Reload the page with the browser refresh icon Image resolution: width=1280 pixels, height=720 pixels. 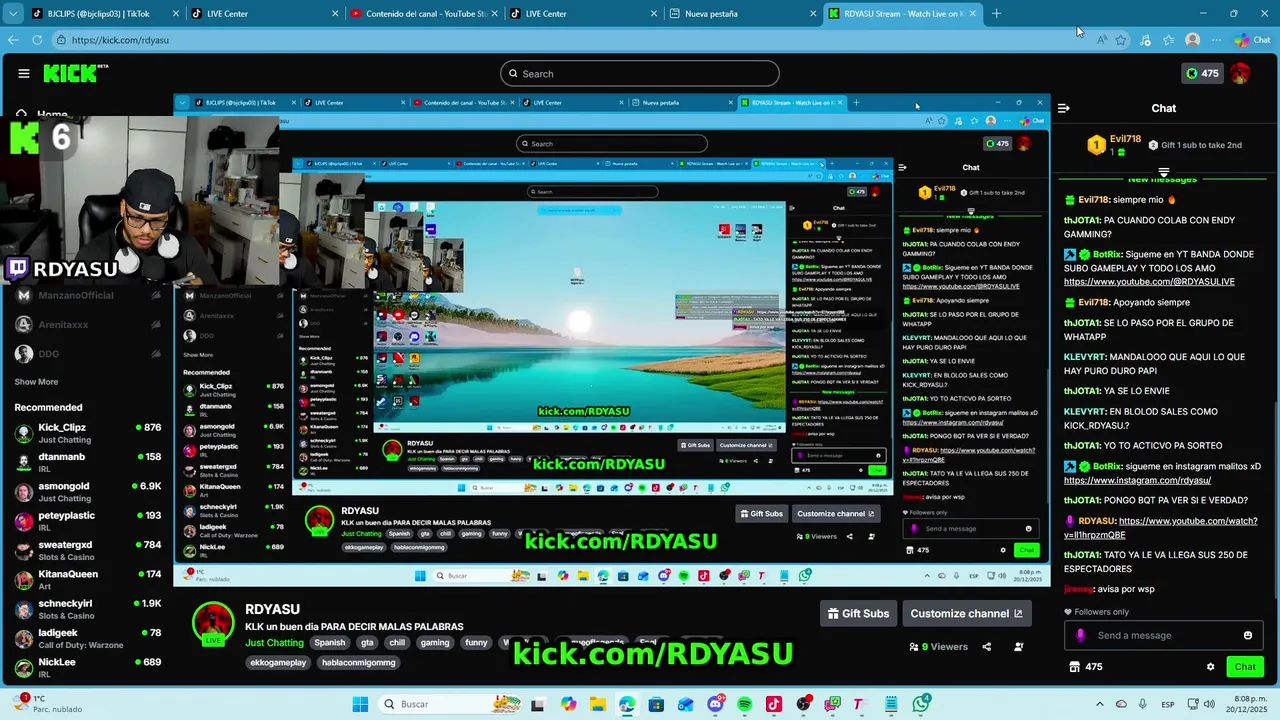click(37, 40)
